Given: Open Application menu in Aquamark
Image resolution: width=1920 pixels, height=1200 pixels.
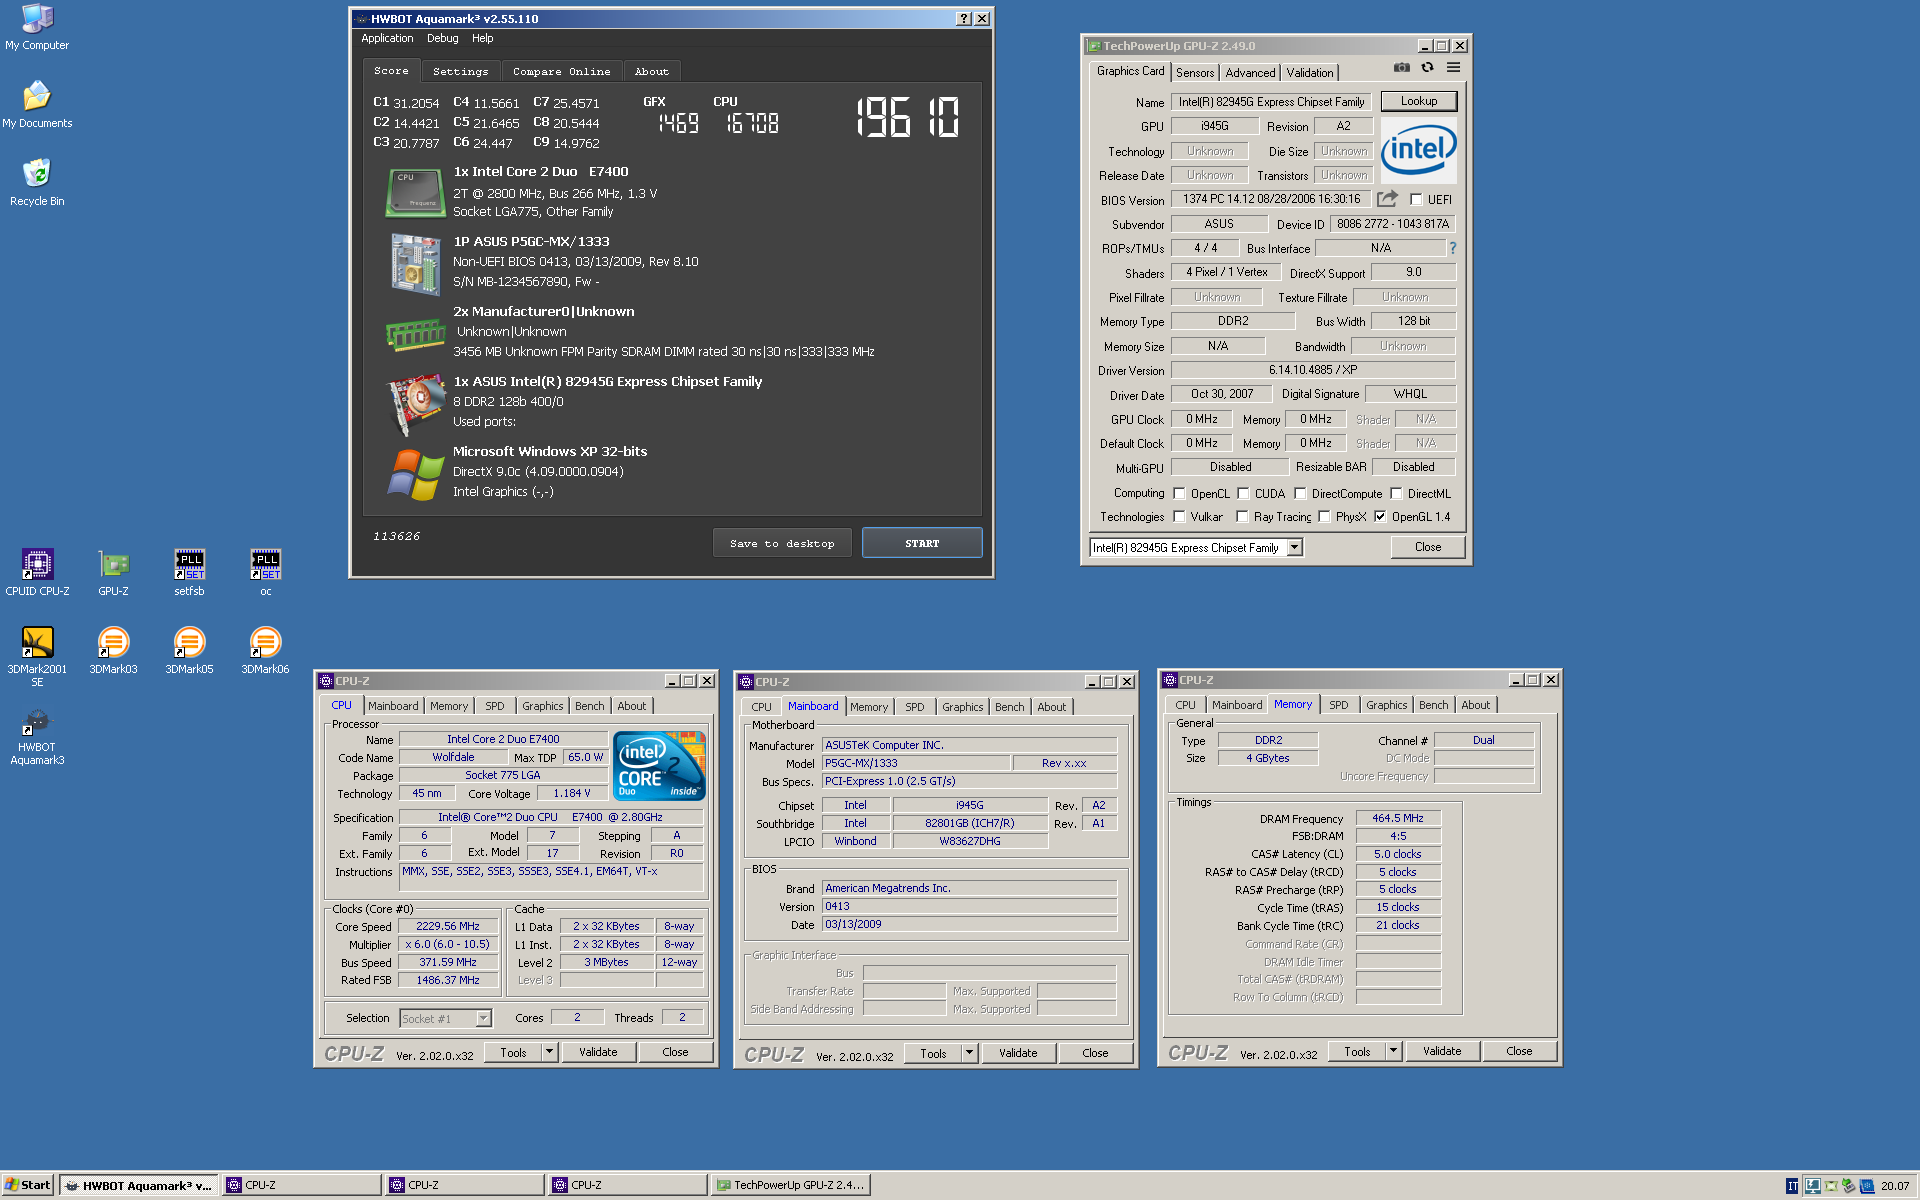Looking at the screenshot, I should pos(387,38).
